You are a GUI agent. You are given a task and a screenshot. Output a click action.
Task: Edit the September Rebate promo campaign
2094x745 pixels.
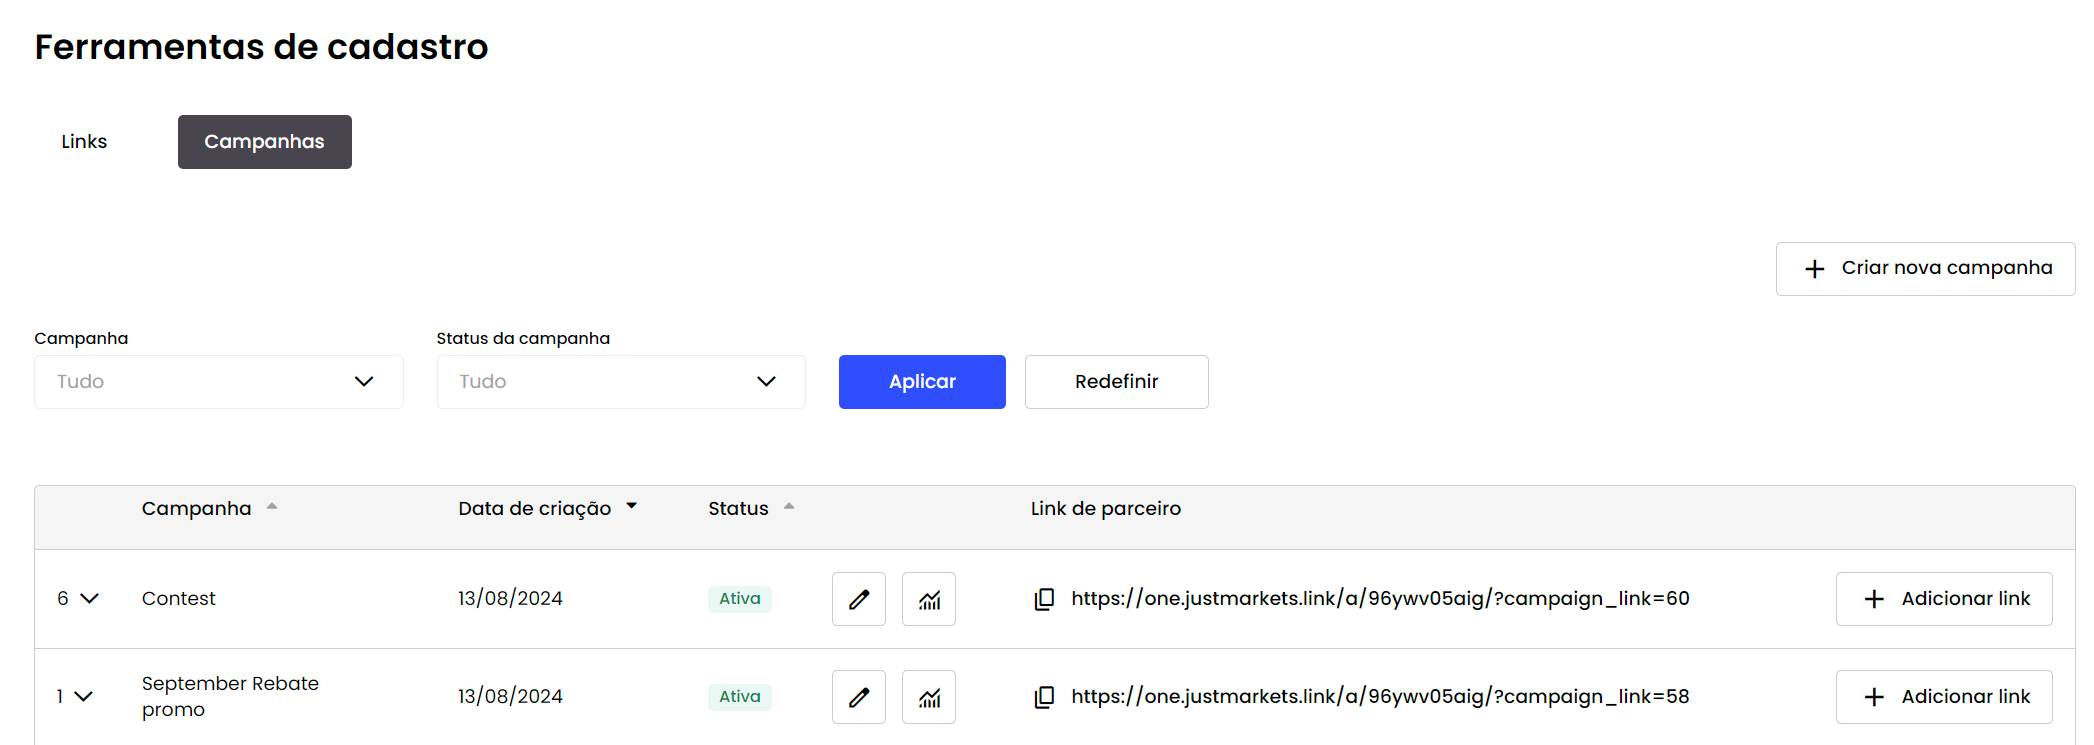coord(859,697)
